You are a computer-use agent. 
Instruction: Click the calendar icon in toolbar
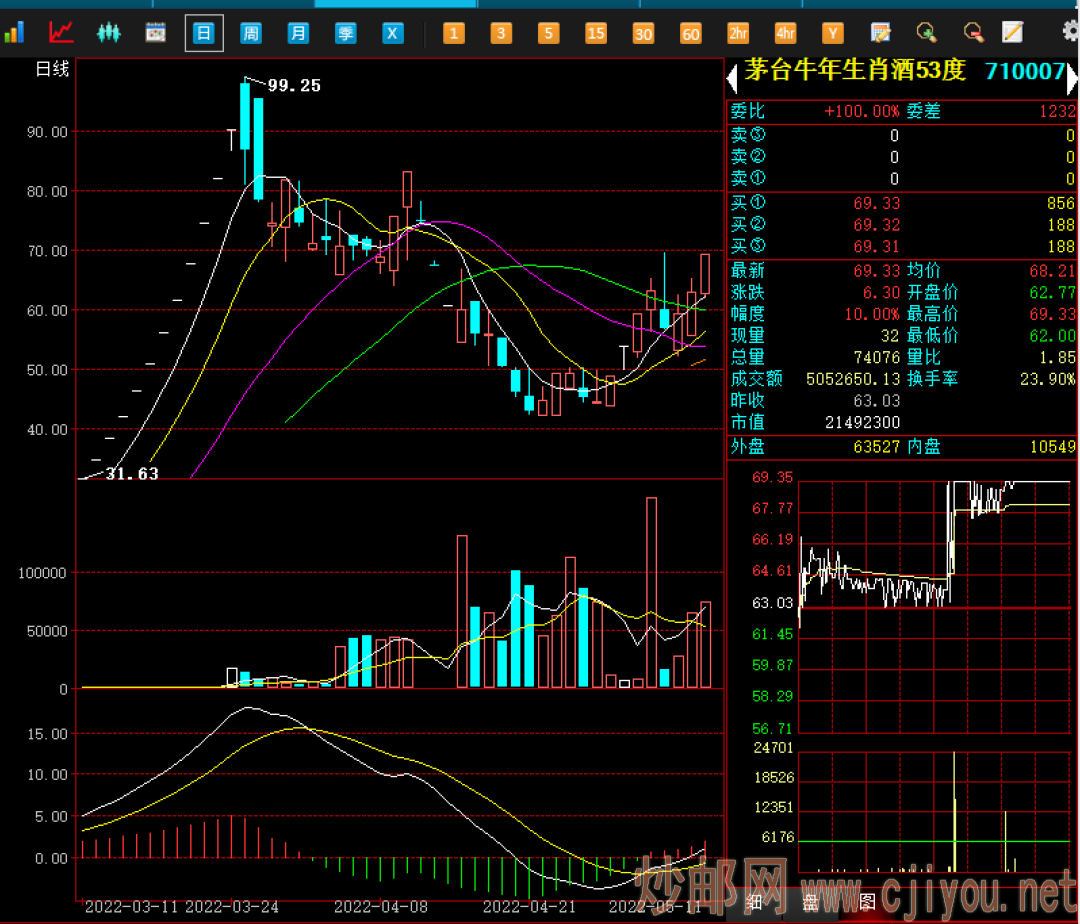tap(156, 33)
